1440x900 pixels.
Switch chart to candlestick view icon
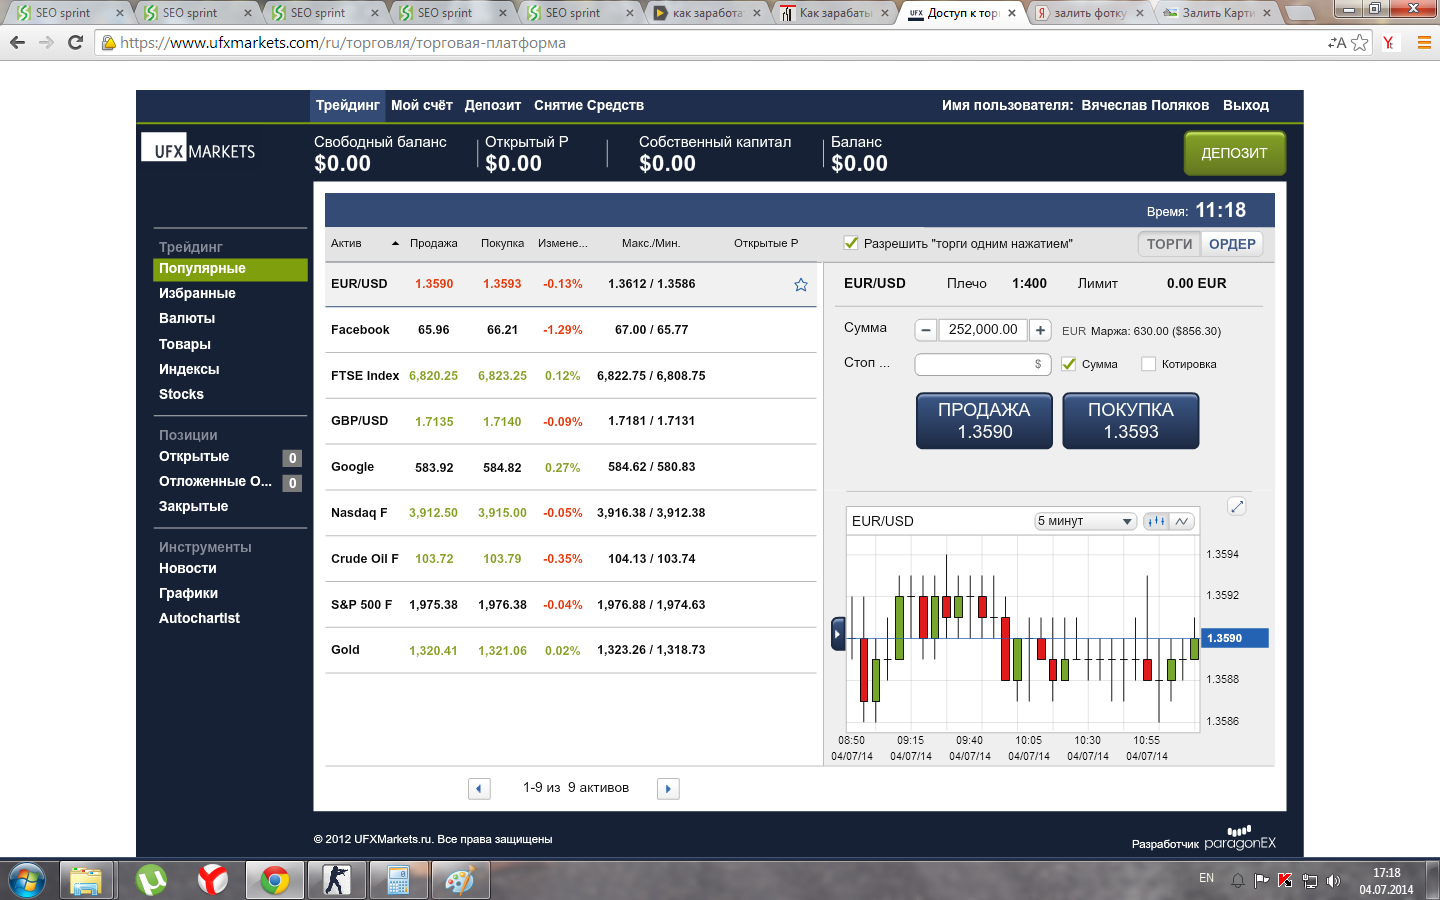click(1156, 521)
